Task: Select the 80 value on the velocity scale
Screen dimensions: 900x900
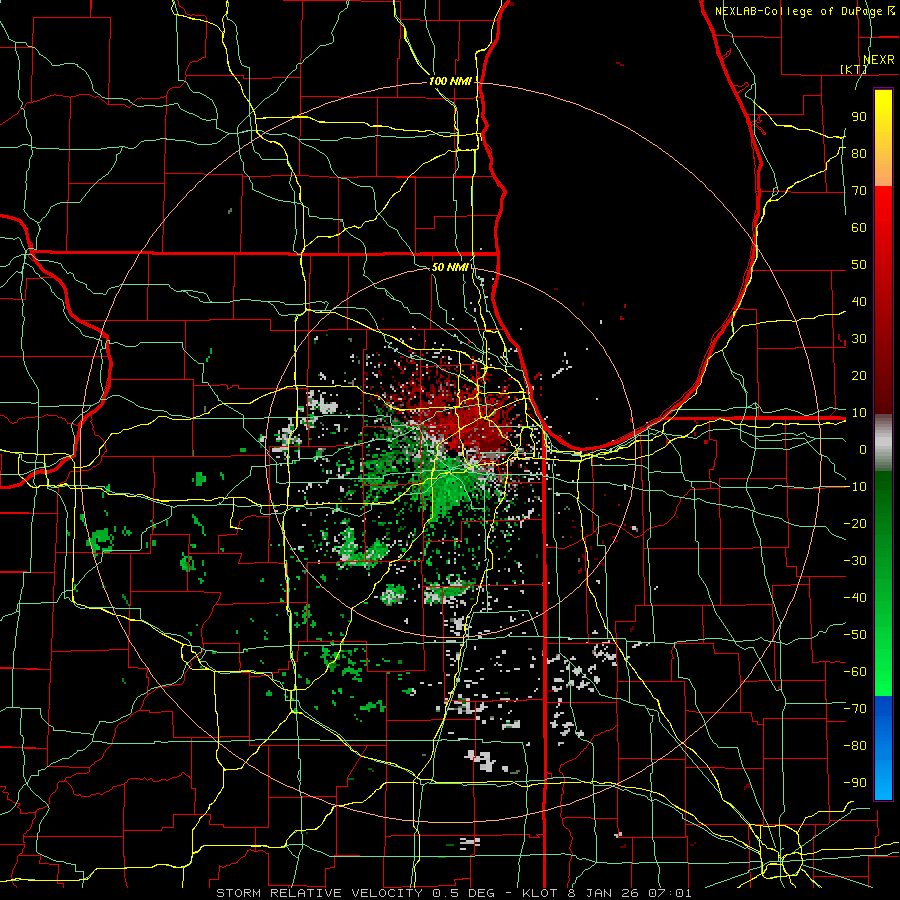Action: tap(859, 153)
